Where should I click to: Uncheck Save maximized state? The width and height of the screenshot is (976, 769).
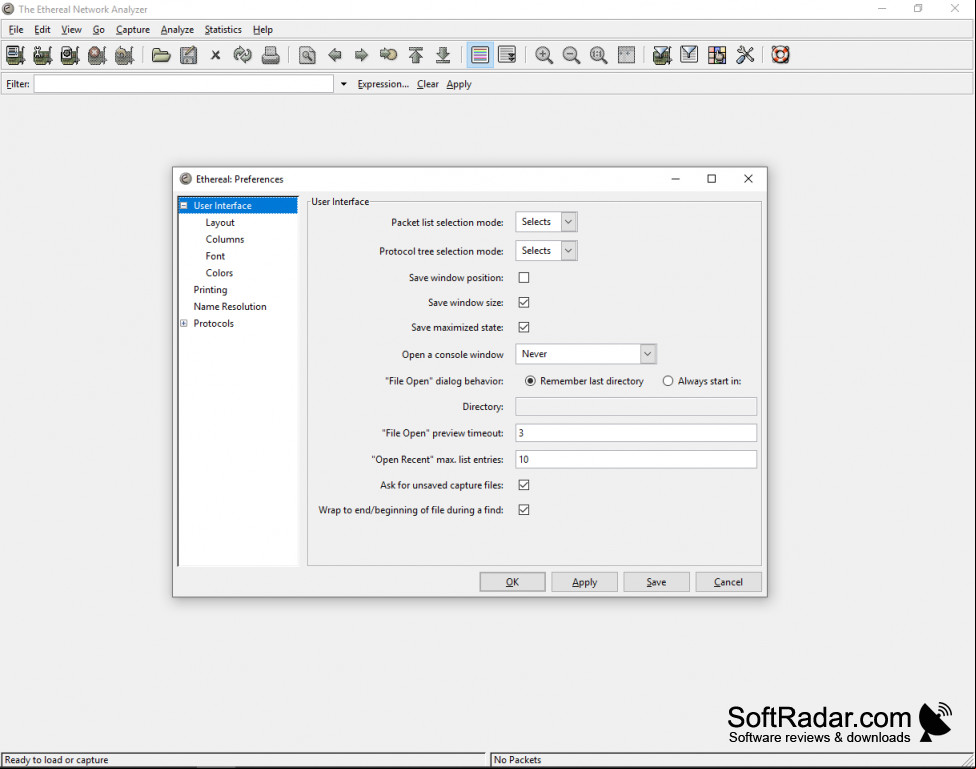coord(524,328)
